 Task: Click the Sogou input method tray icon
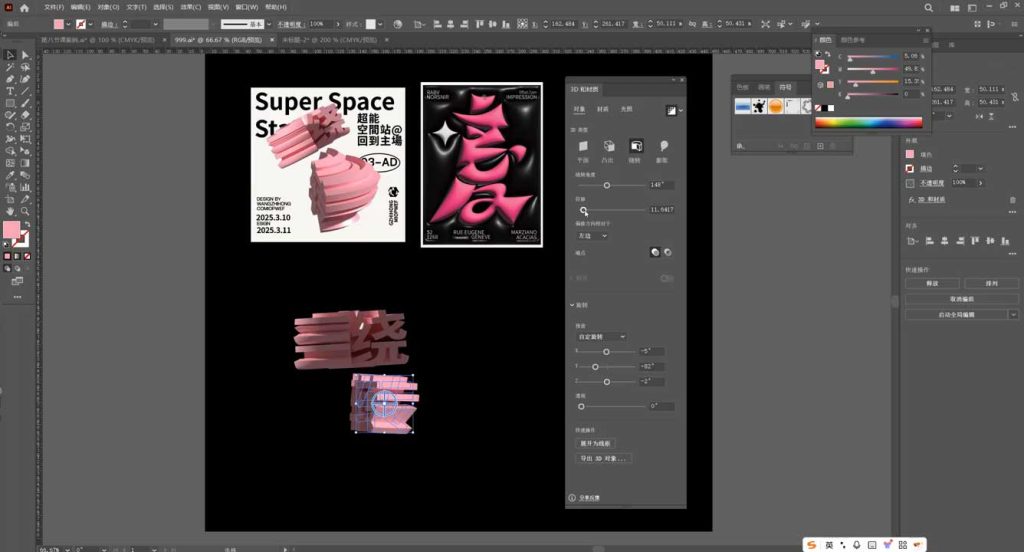tap(811, 544)
